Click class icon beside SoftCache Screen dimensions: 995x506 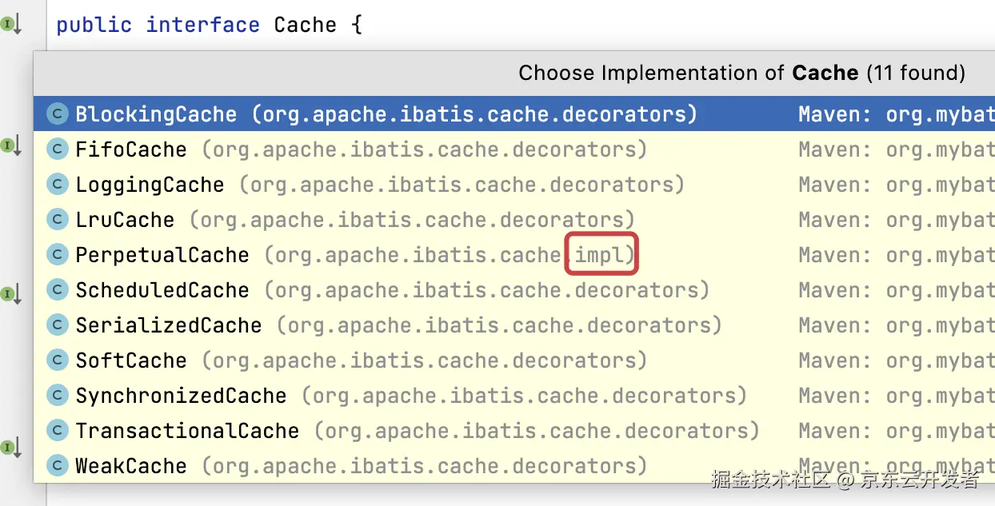57,360
